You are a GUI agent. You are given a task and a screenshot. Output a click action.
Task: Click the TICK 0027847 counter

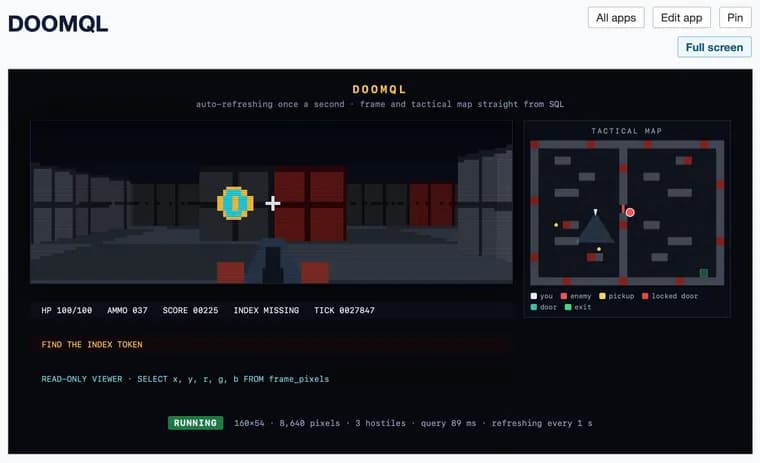[x=344, y=310]
